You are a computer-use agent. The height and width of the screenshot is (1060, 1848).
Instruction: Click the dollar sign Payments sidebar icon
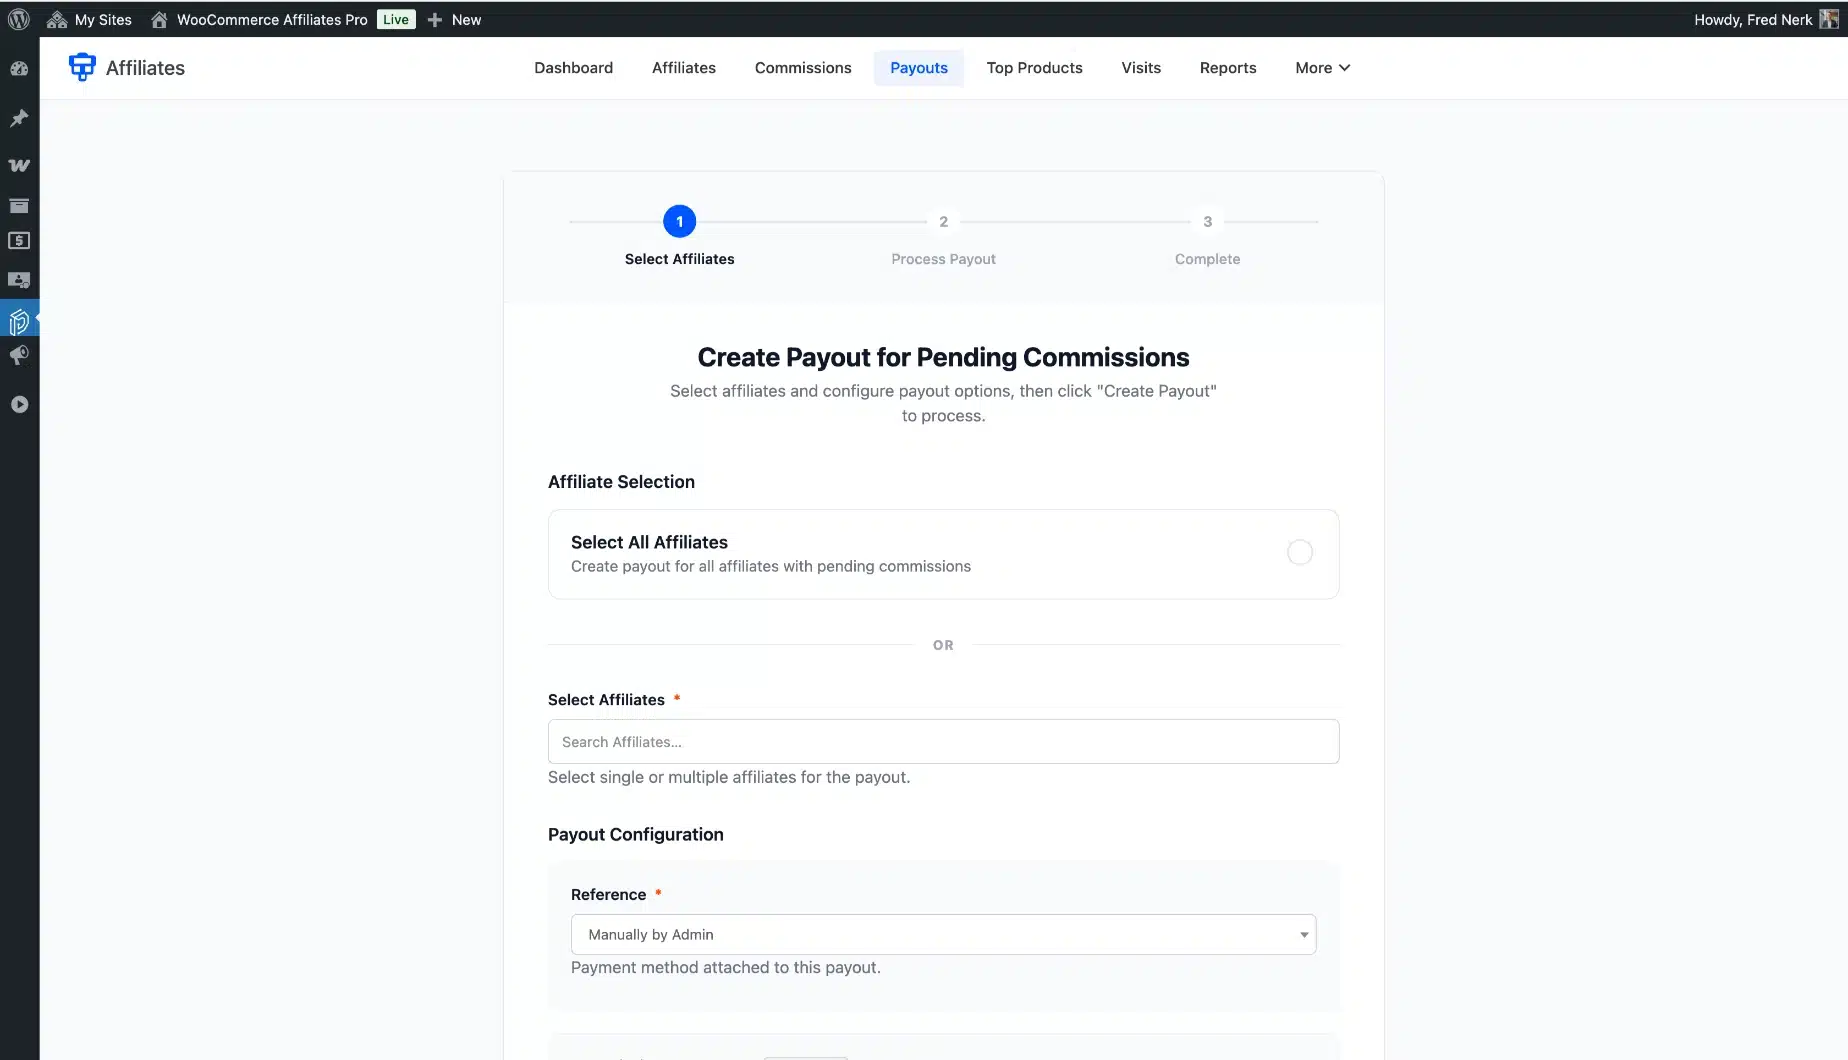[19, 241]
